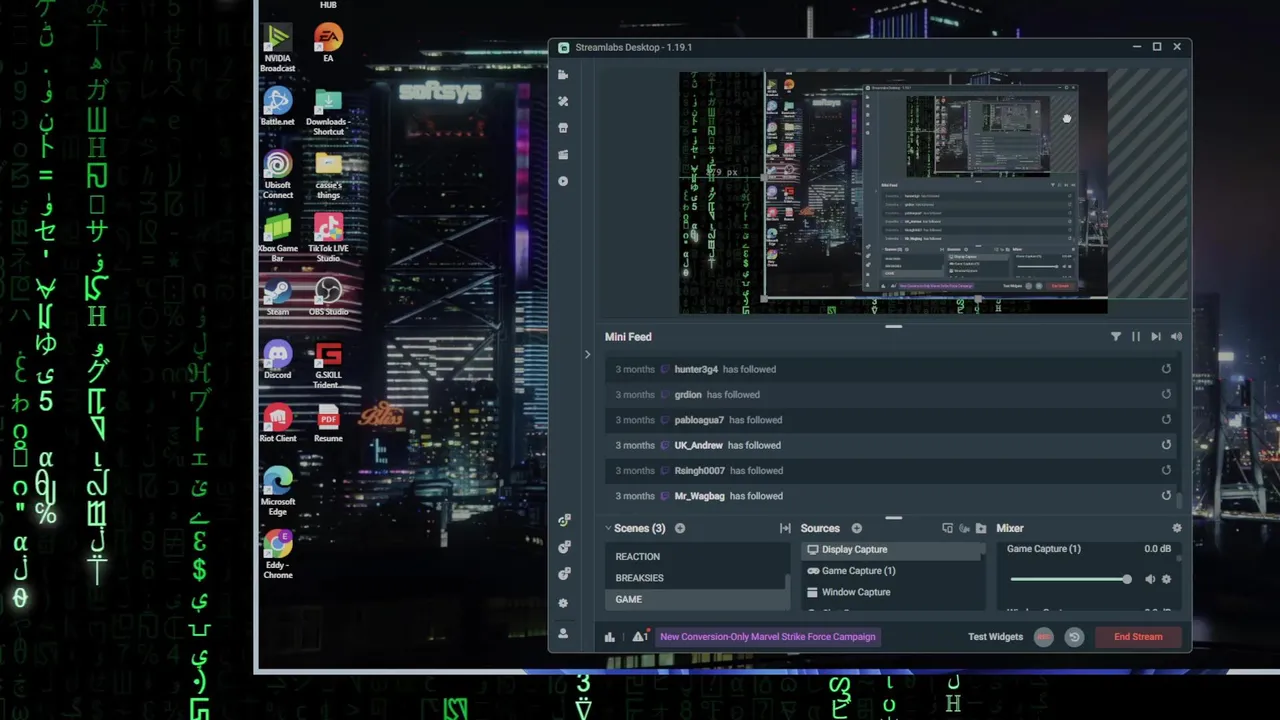Viewport: 1280px width, 720px height.
Task: Open OBS Studio desktop icon
Action: 328,297
